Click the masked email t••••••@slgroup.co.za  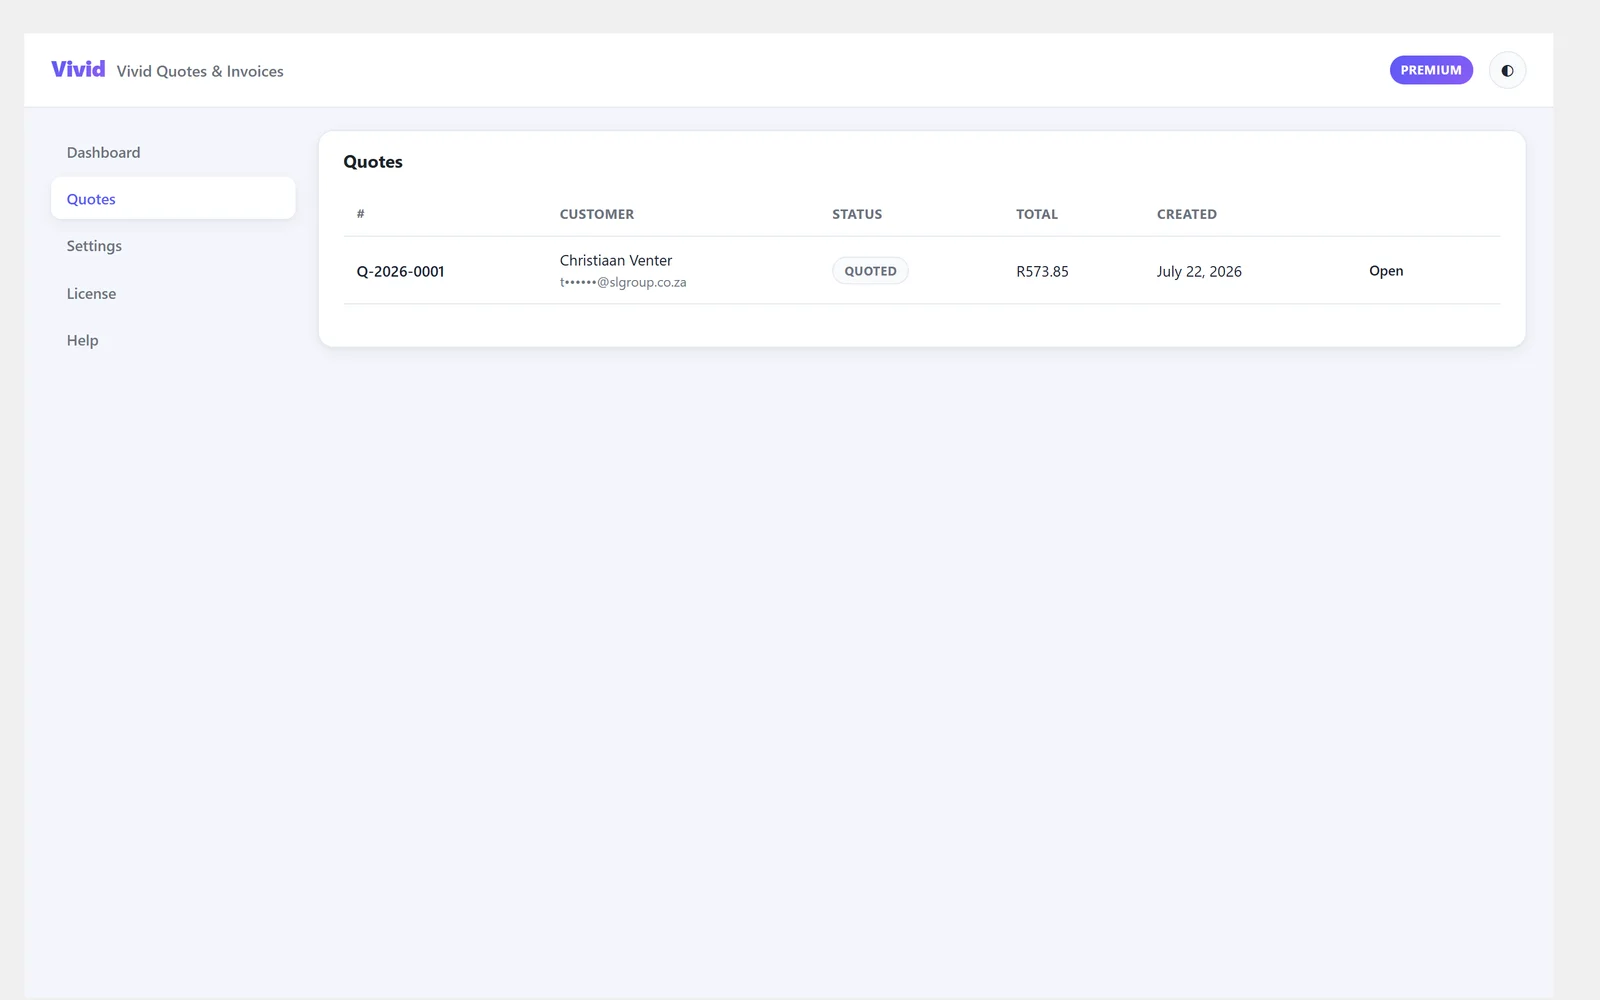click(x=623, y=283)
